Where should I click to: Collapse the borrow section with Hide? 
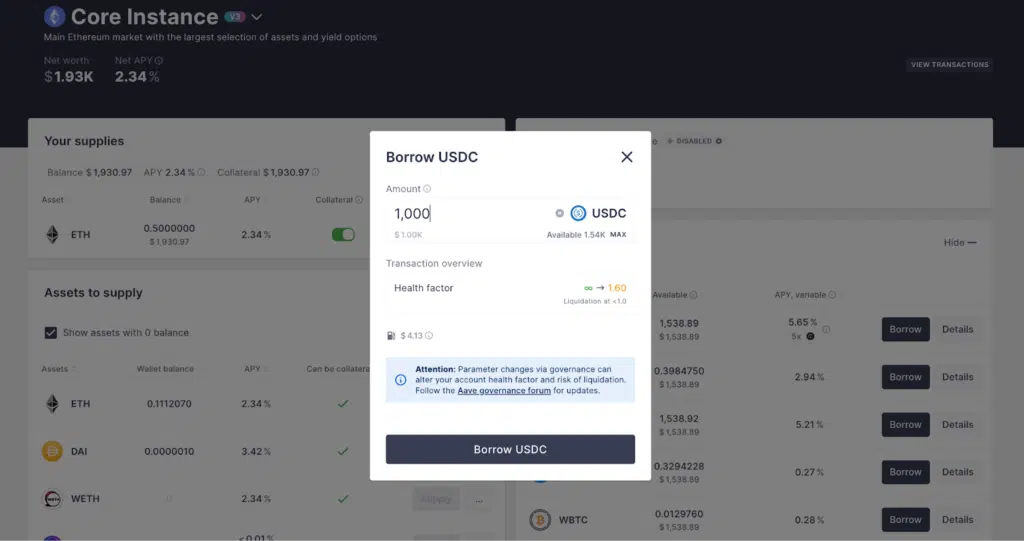(959, 242)
